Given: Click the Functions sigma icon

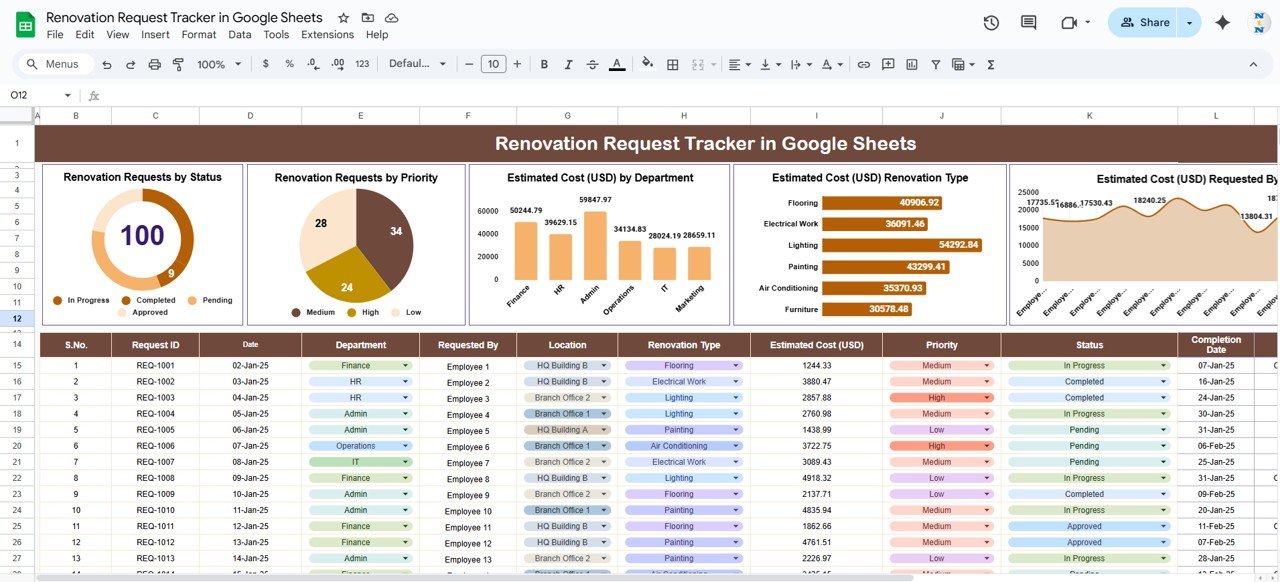Looking at the screenshot, I should (x=989, y=64).
